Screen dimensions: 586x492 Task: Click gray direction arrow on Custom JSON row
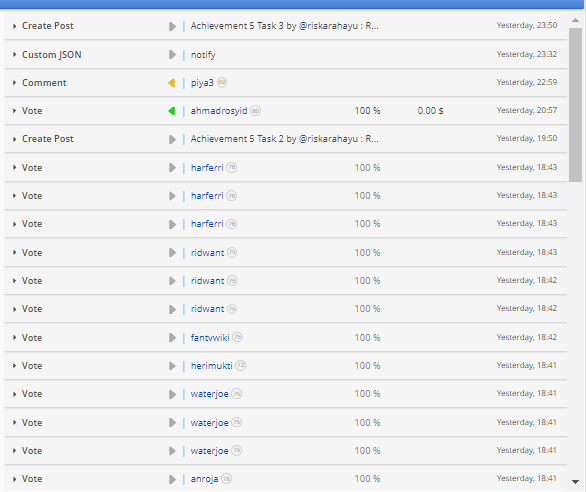[172, 55]
